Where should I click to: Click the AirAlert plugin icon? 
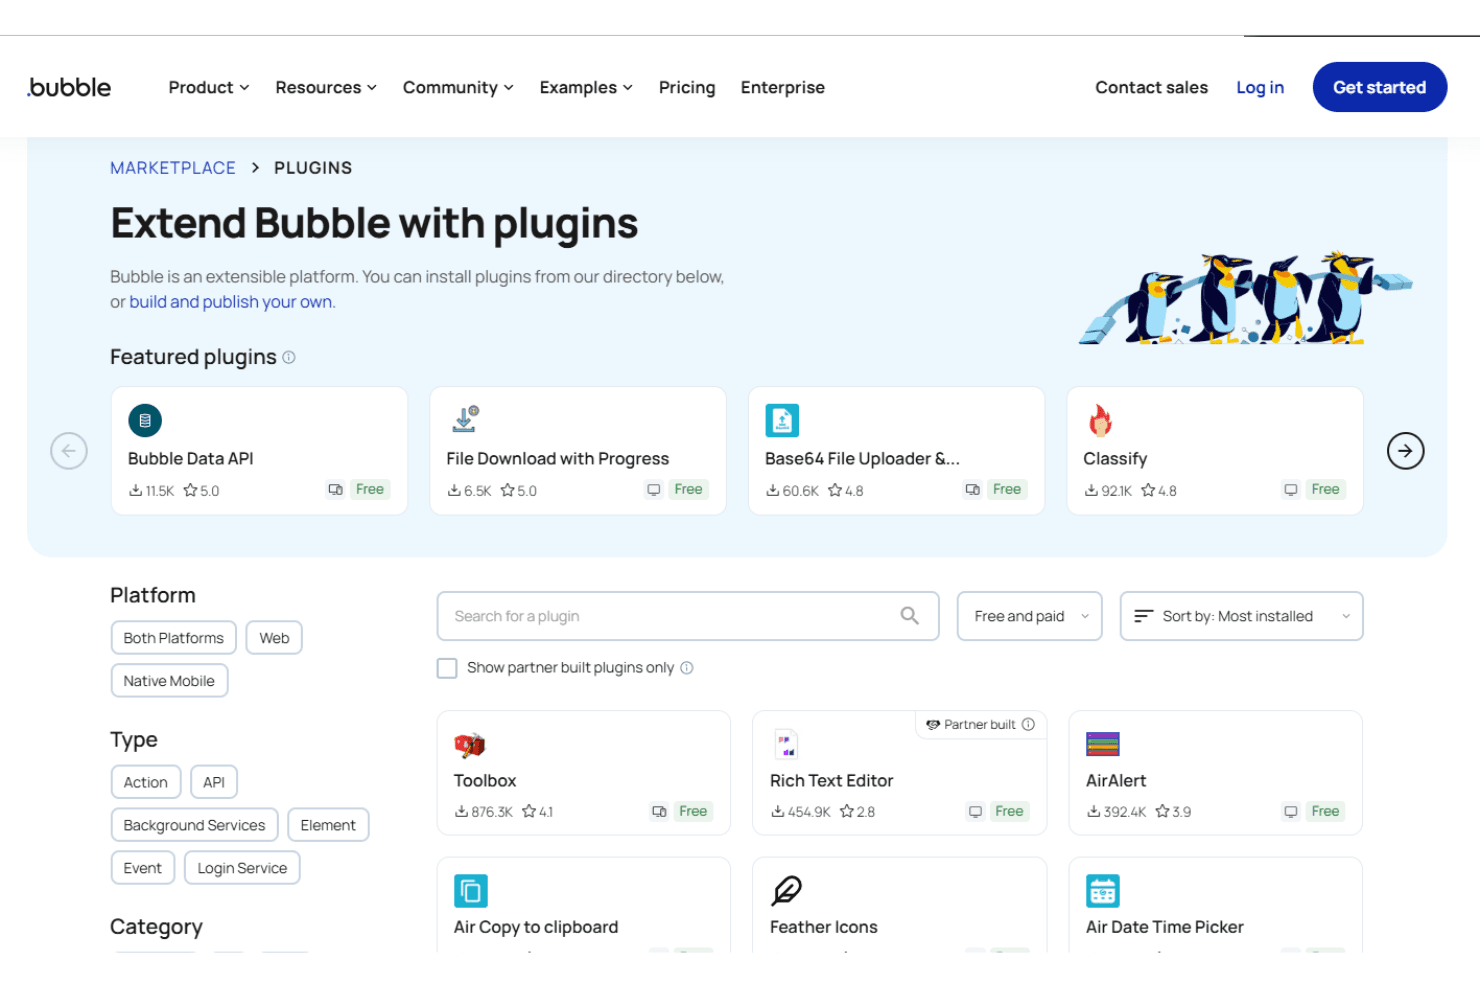[x=1102, y=744]
